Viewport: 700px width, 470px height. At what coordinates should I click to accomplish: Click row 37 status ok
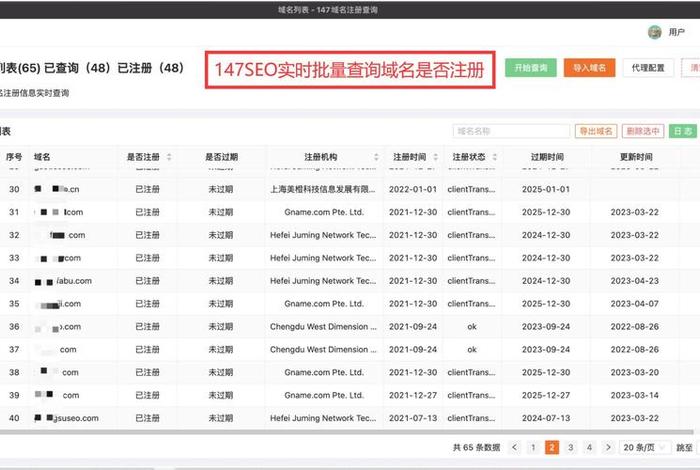pos(472,349)
